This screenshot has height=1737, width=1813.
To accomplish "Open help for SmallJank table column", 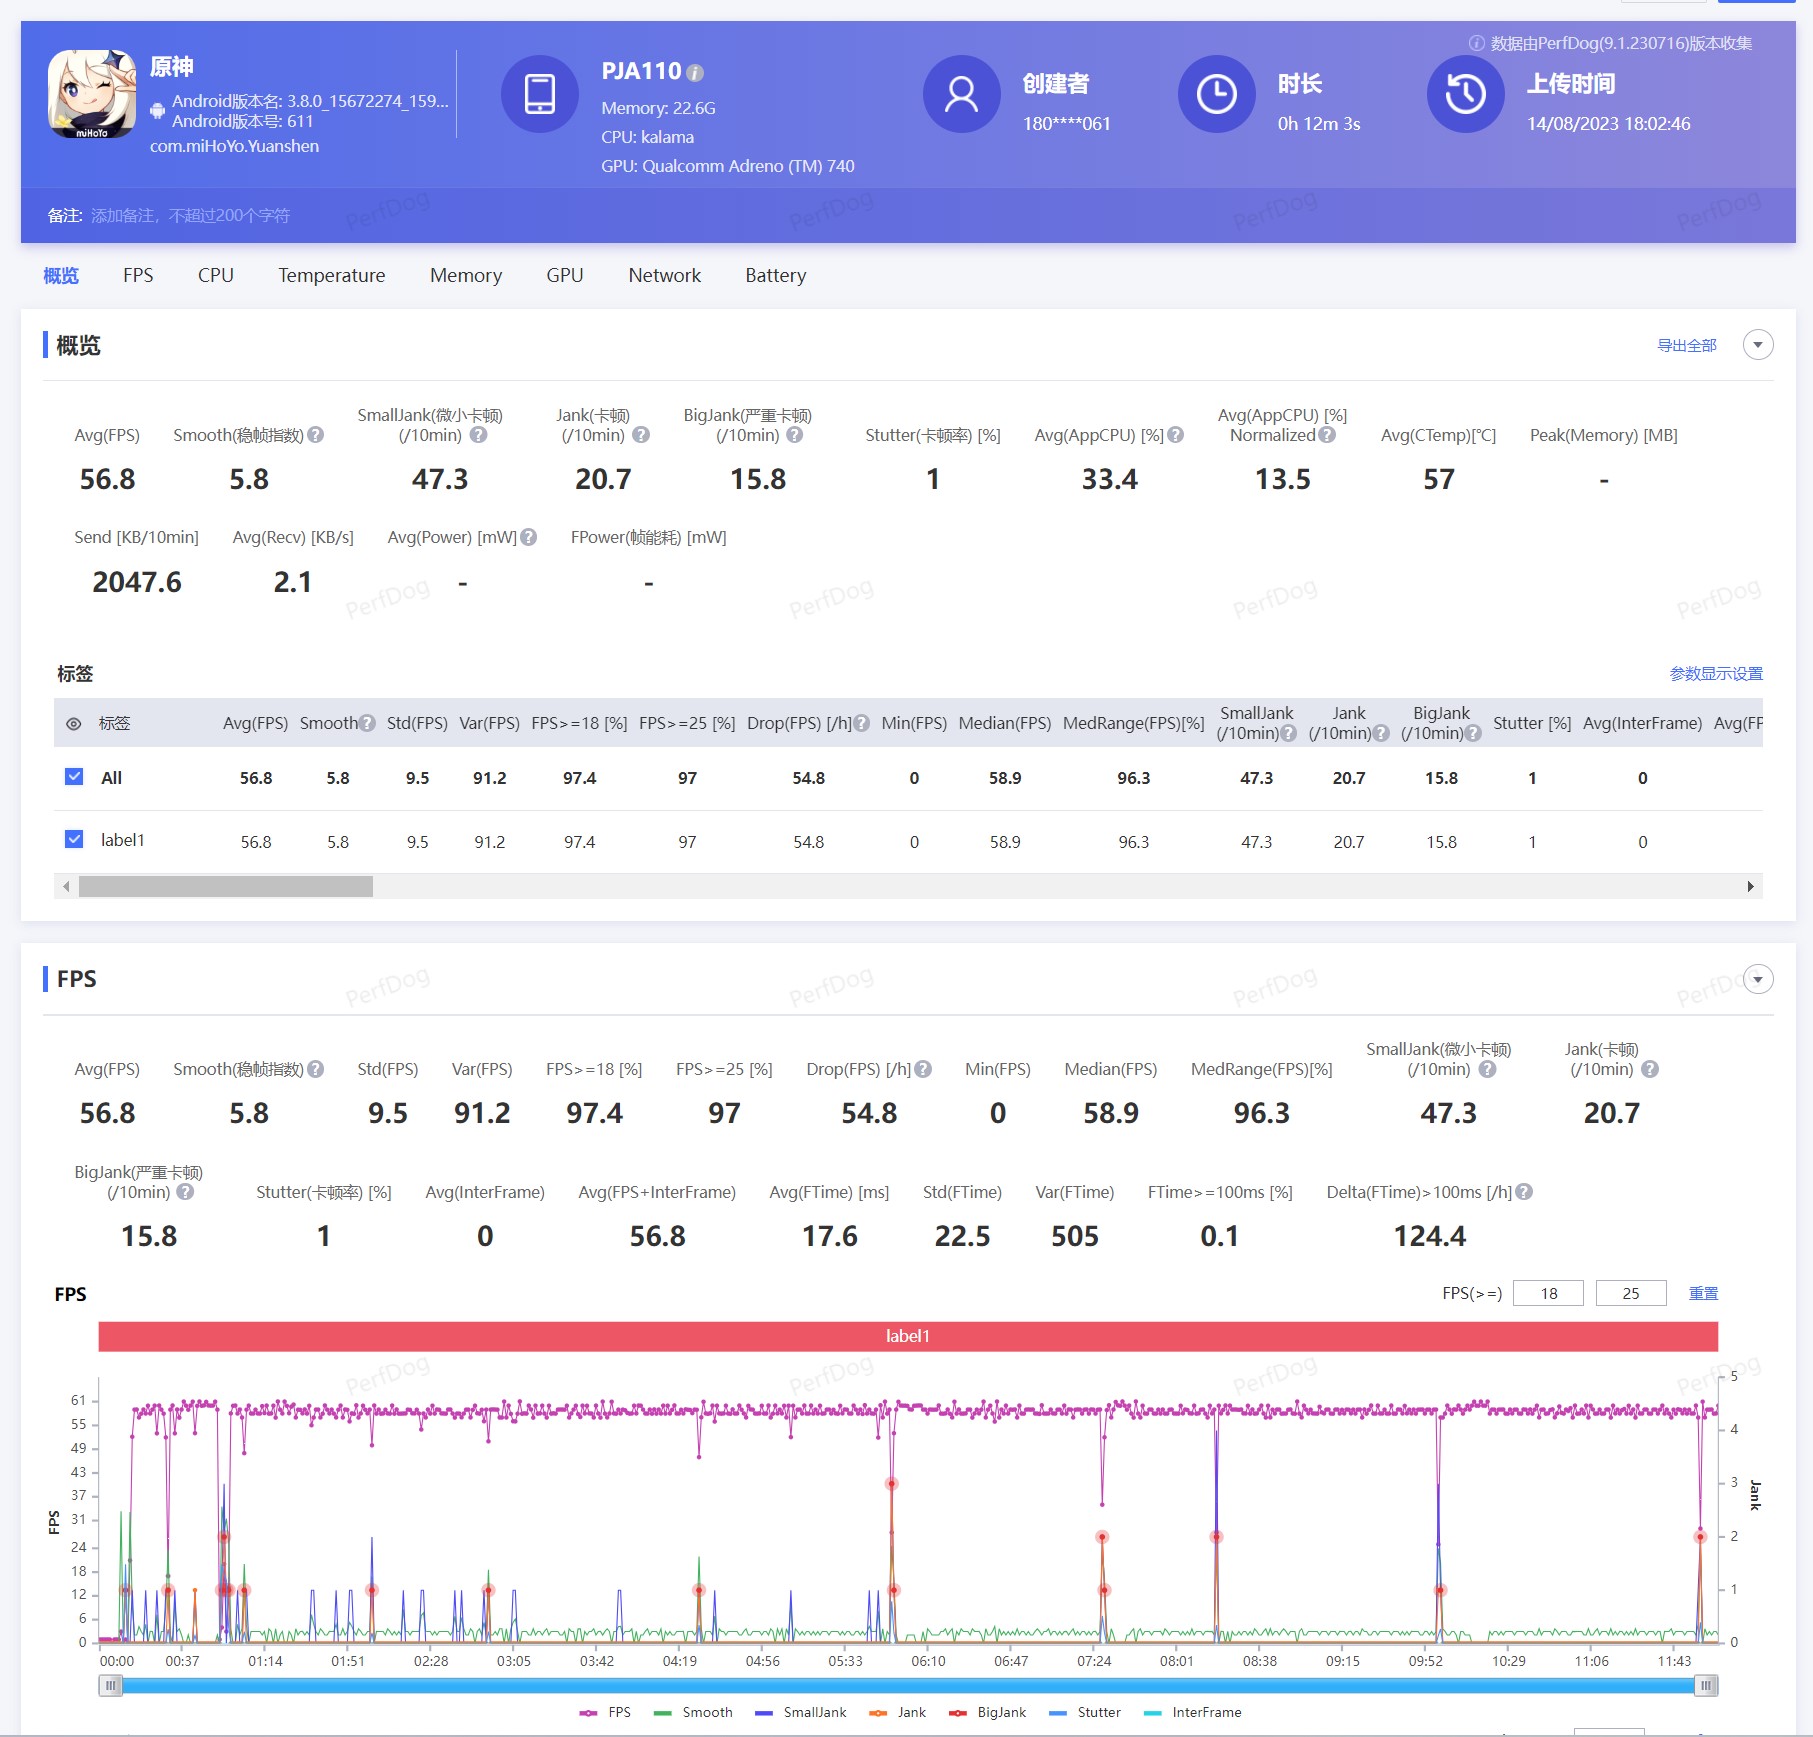I will (1289, 733).
